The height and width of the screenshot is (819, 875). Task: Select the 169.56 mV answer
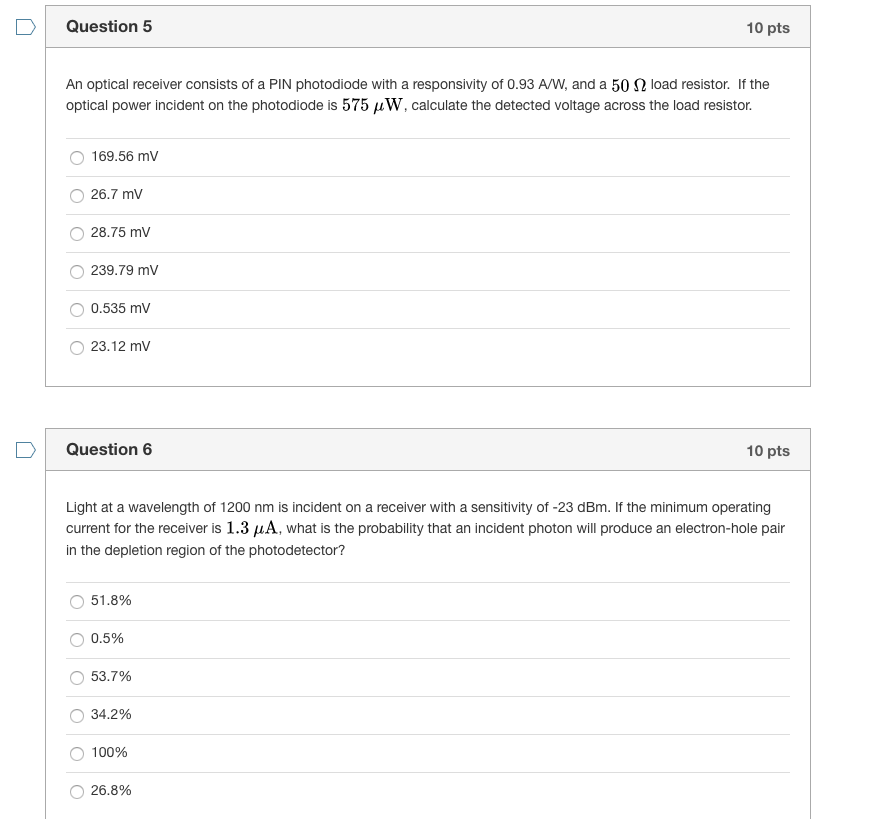(x=77, y=157)
